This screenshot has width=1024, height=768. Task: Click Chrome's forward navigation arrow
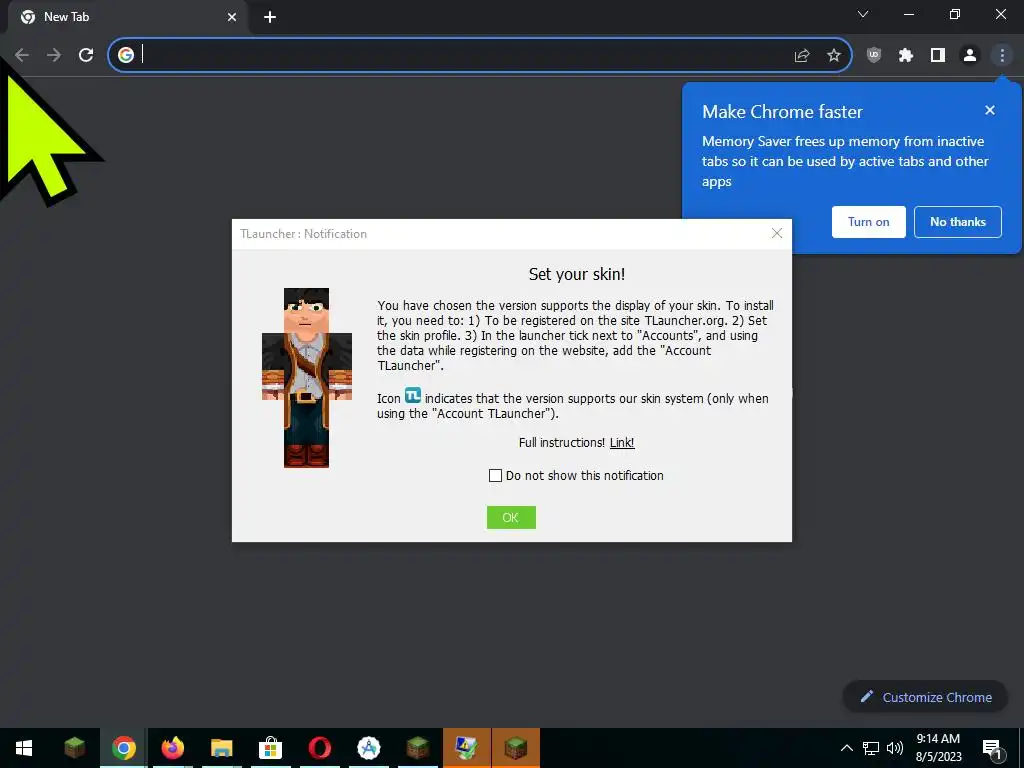(54, 55)
